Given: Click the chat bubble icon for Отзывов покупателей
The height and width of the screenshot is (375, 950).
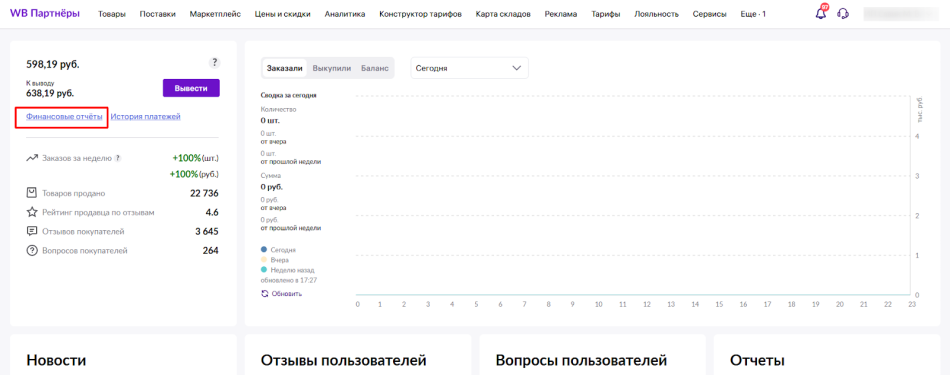Looking at the screenshot, I should pyautogui.click(x=32, y=231).
